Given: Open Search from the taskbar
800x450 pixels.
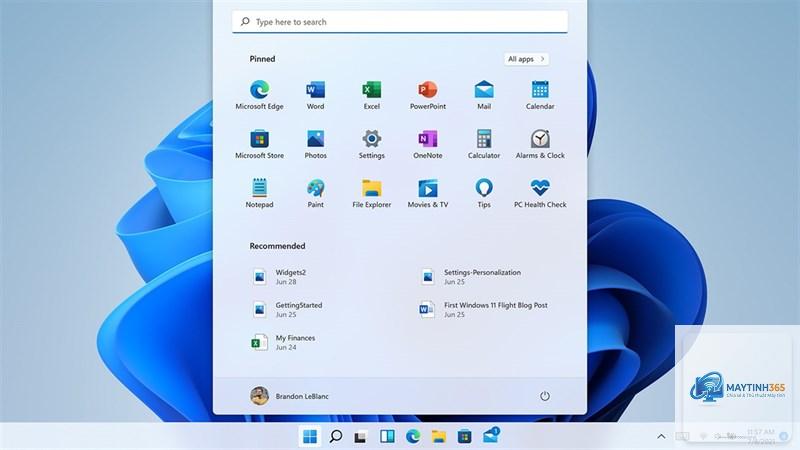Looking at the screenshot, I should coord(336,436).
